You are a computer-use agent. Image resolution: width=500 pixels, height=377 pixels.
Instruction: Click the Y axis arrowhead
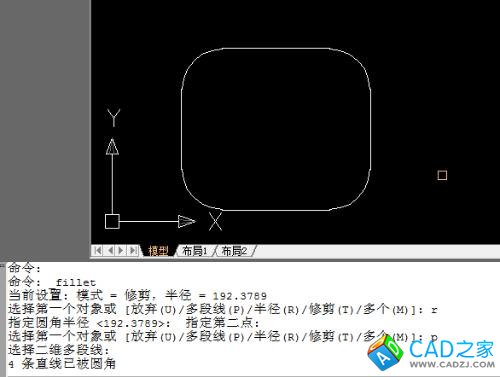pyautogui.click(x=112, y=147)
